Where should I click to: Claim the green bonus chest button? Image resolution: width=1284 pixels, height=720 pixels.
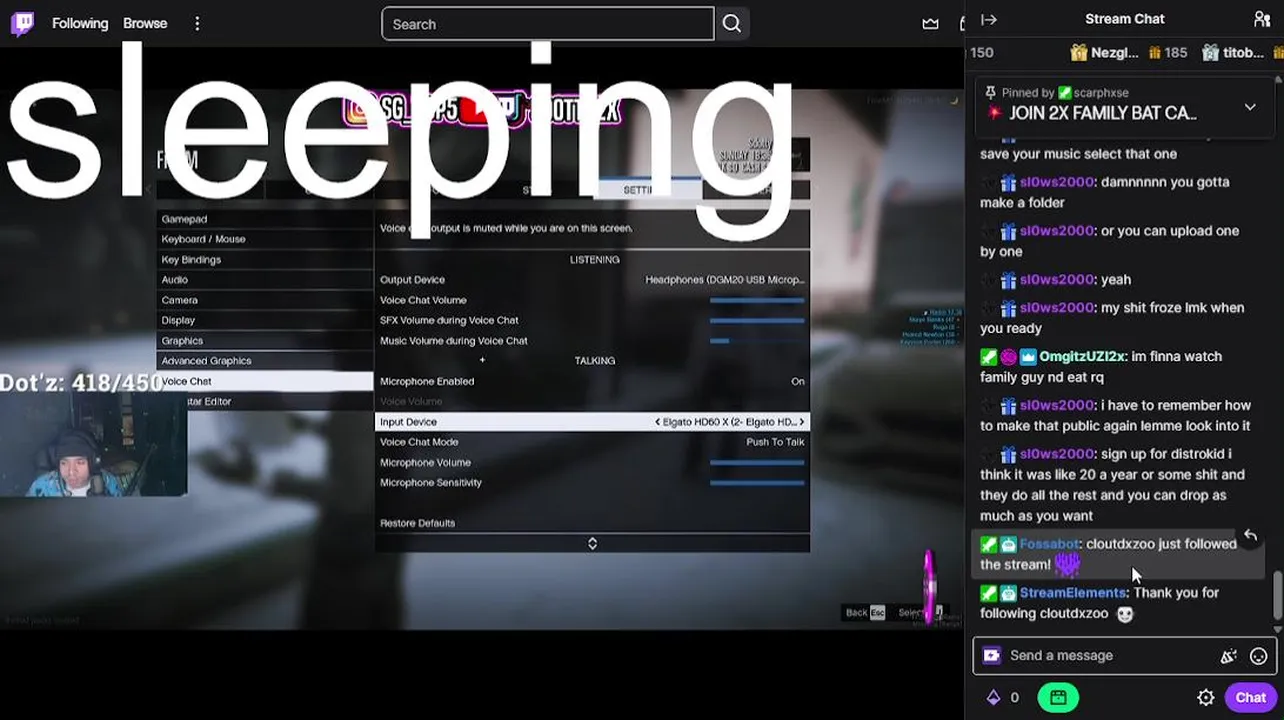[1058, 698]
